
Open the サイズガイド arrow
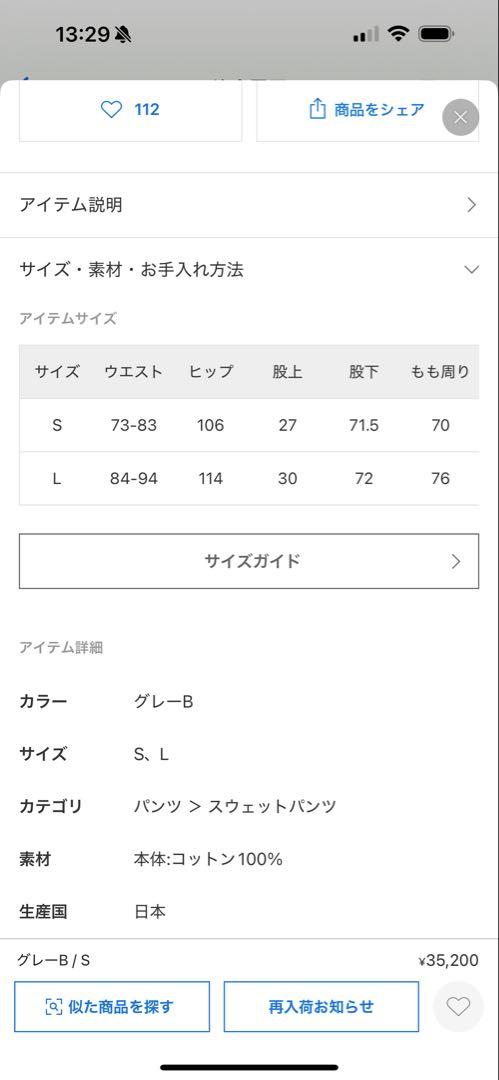point(456,561)
